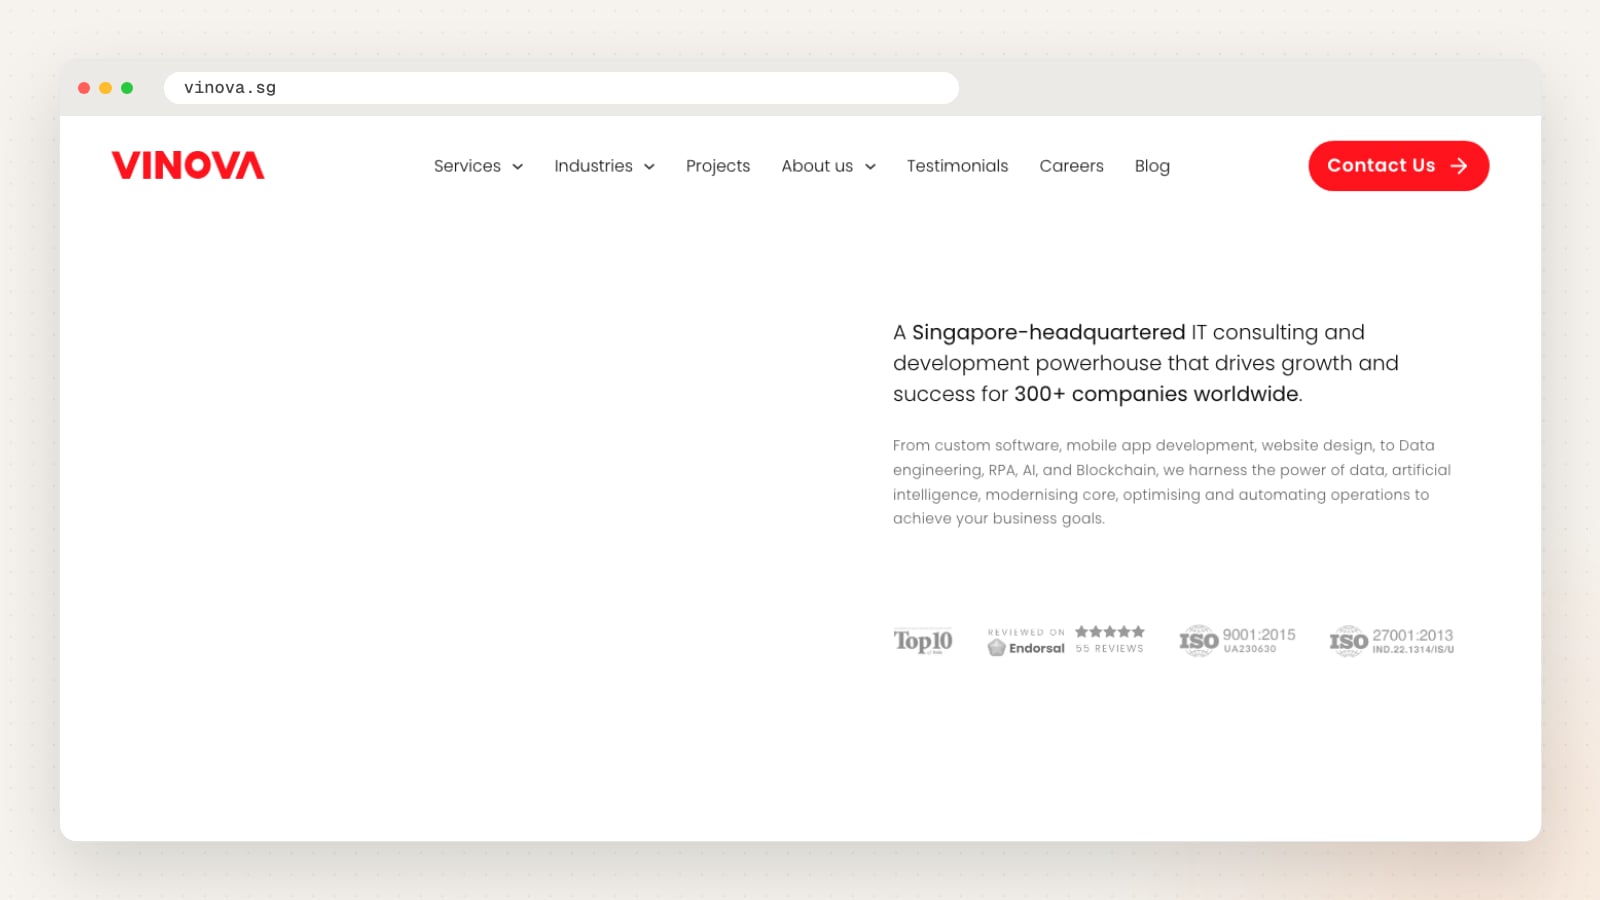Expand the Services dropdown chevron
Viewport: 1600px width, 900px height.
pyautogui.click(x=517, y=167)
